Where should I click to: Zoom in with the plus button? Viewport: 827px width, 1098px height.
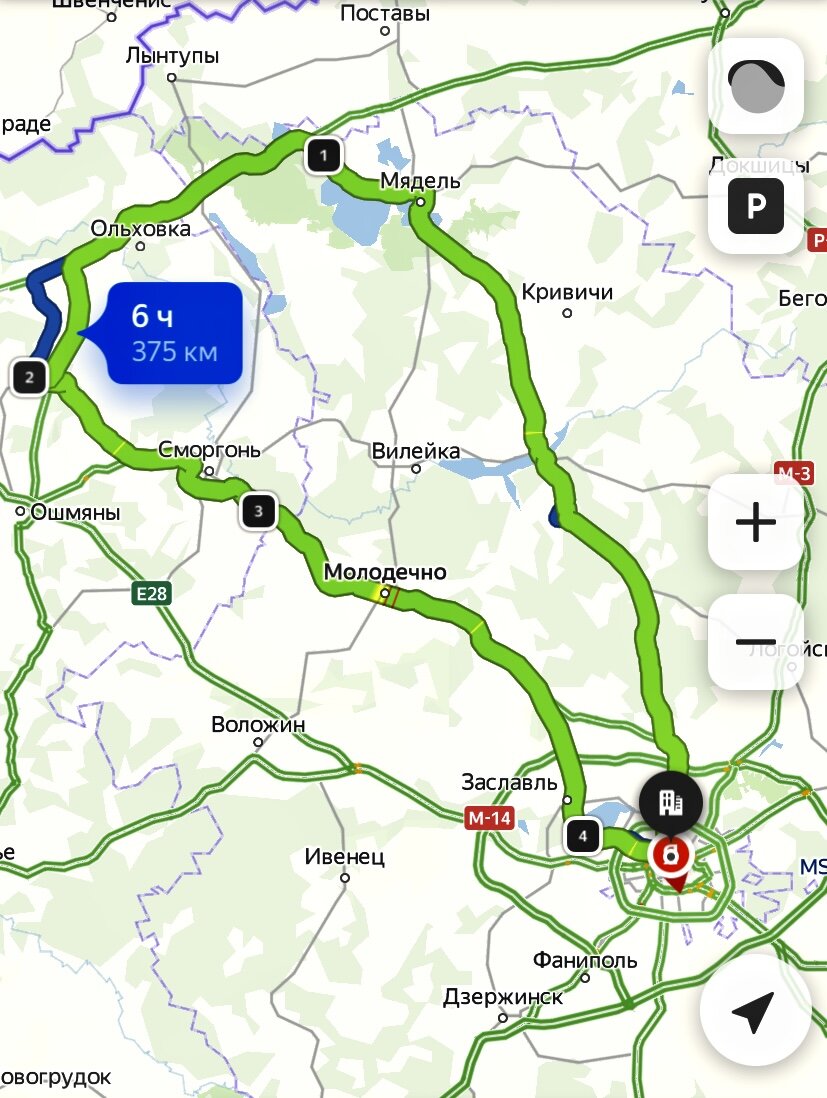pos(756,522)
